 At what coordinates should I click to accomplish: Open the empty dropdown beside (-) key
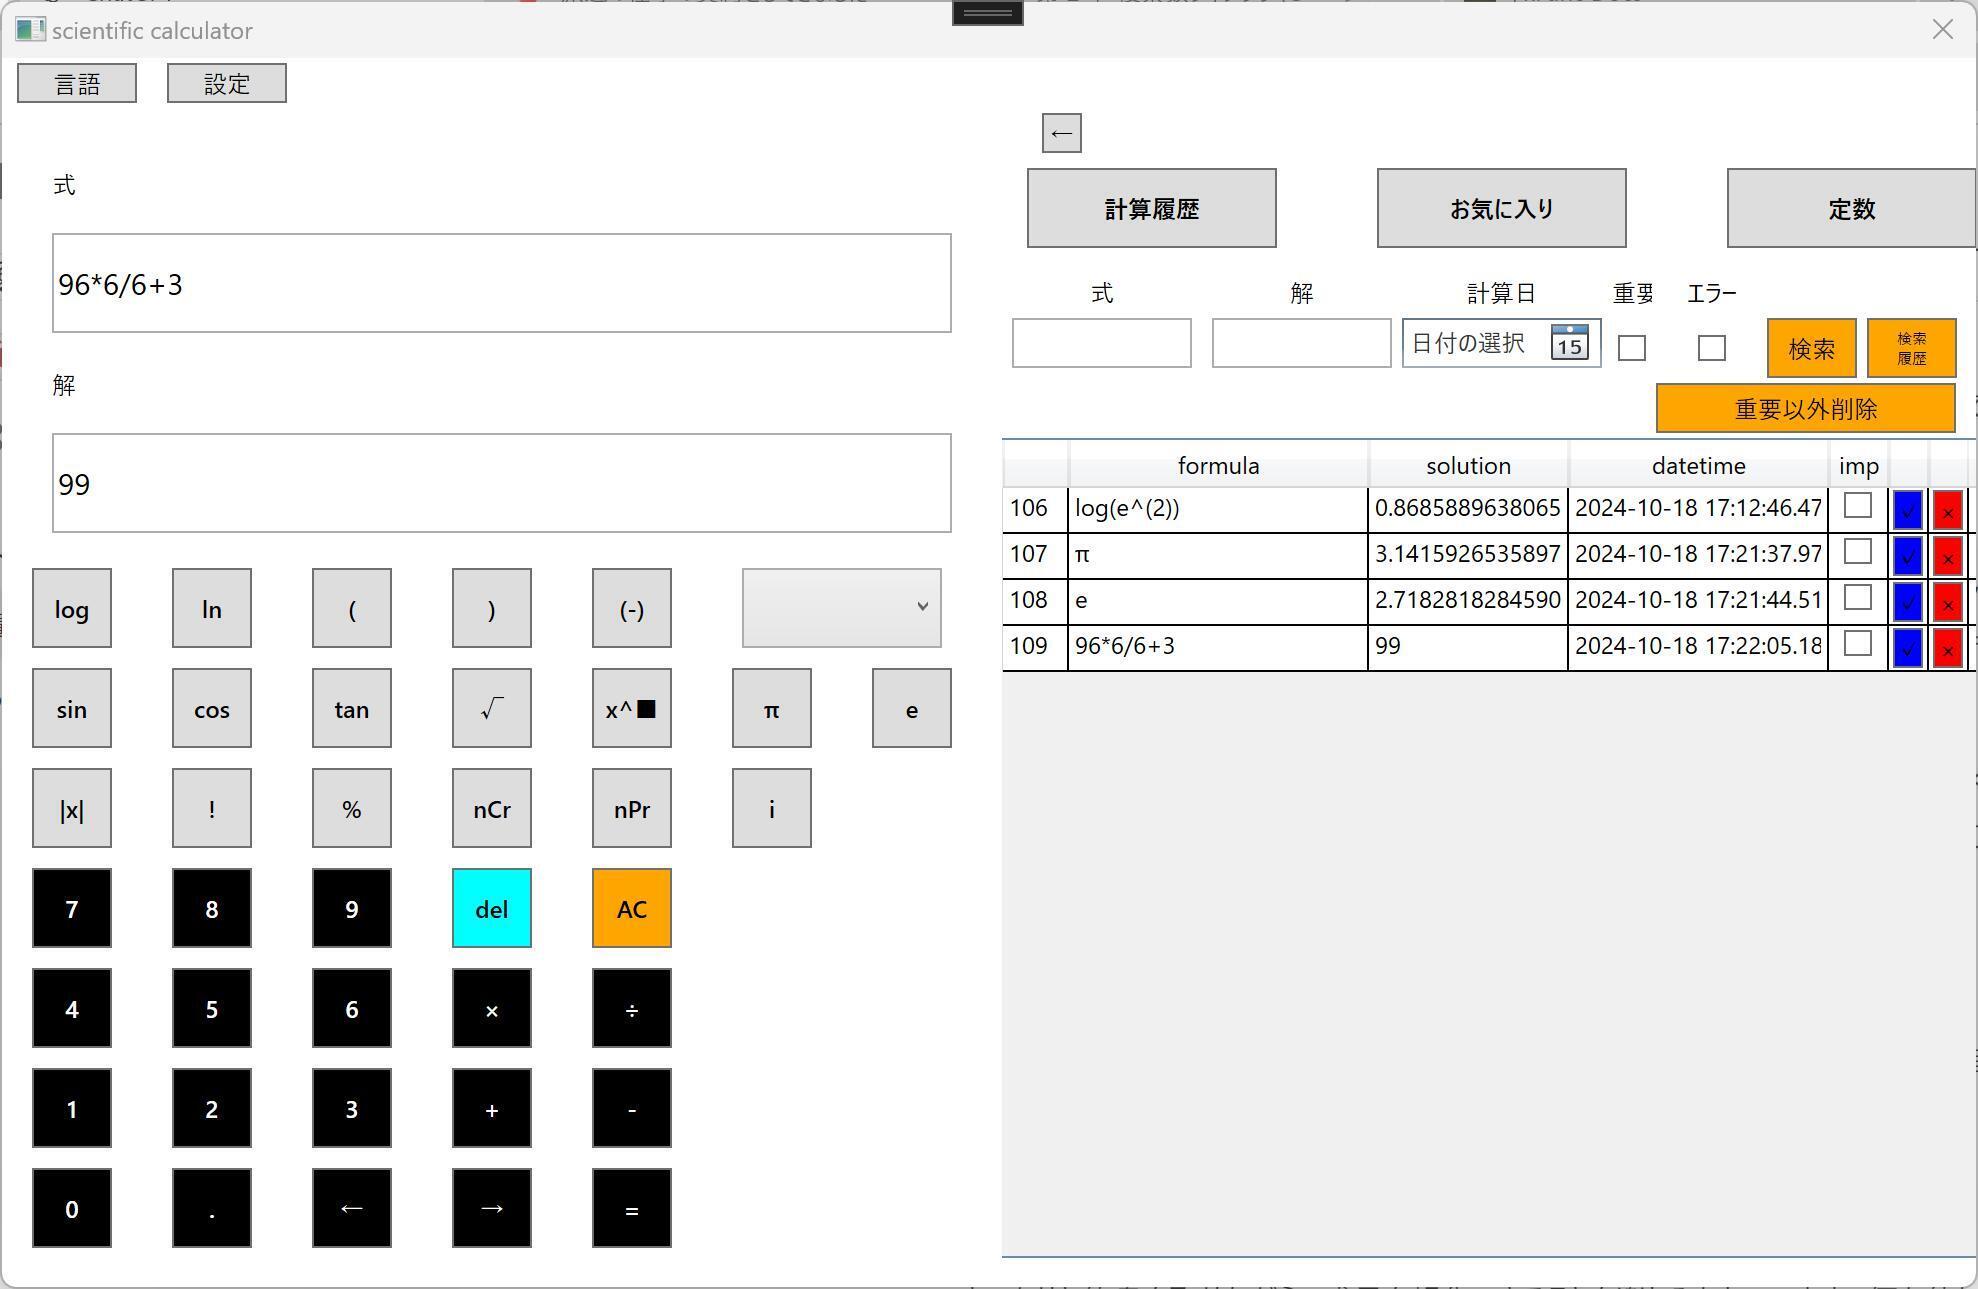841,607
